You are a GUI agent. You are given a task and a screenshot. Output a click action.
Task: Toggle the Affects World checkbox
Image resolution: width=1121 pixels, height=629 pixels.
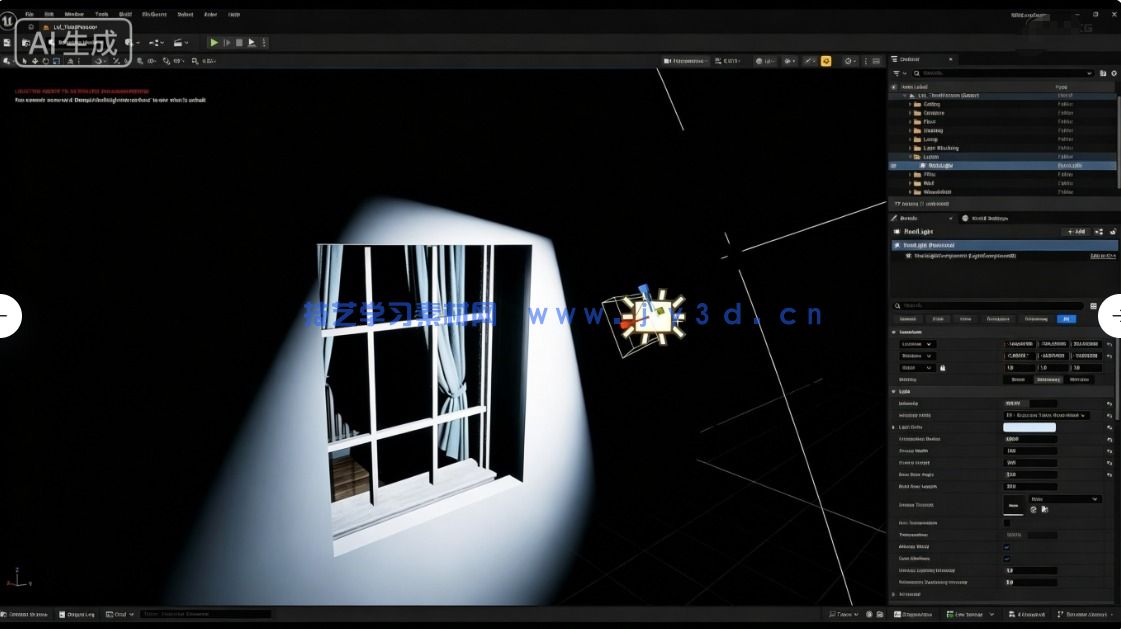1007,547
